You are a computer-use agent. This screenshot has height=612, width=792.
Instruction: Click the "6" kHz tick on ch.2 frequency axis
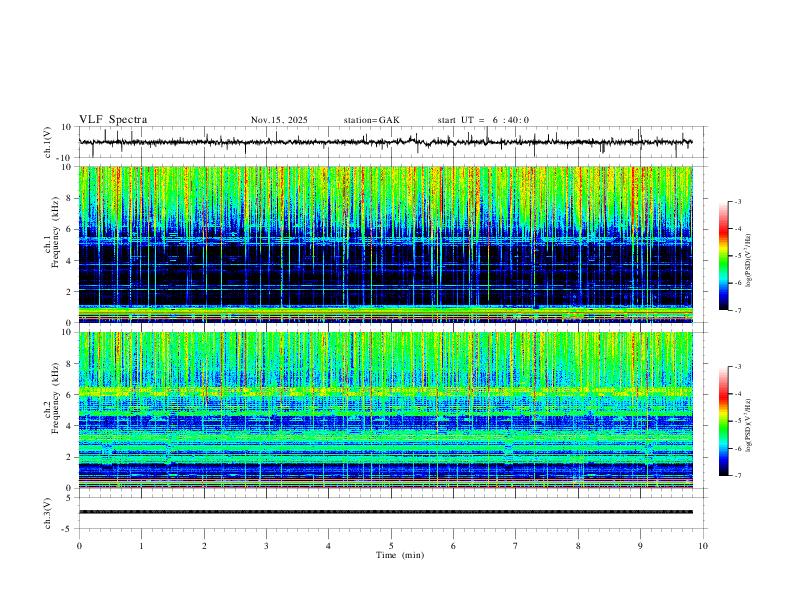(x=69, y=394)
